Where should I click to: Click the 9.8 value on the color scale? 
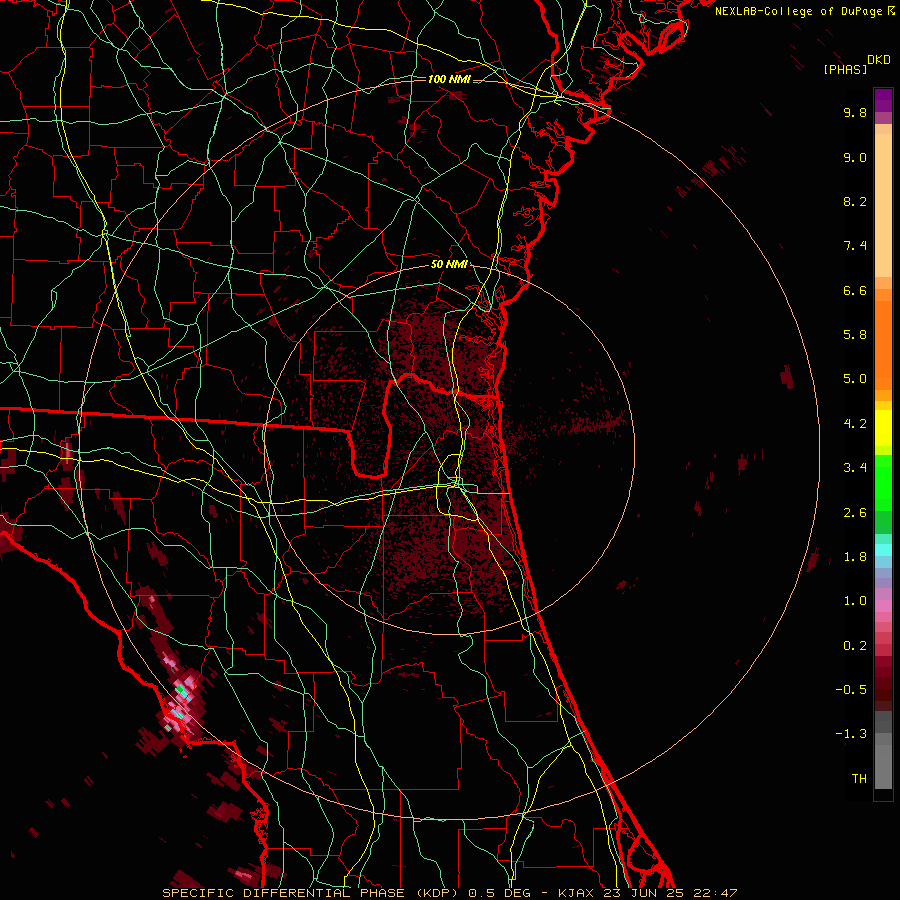(x=855, y=112)
